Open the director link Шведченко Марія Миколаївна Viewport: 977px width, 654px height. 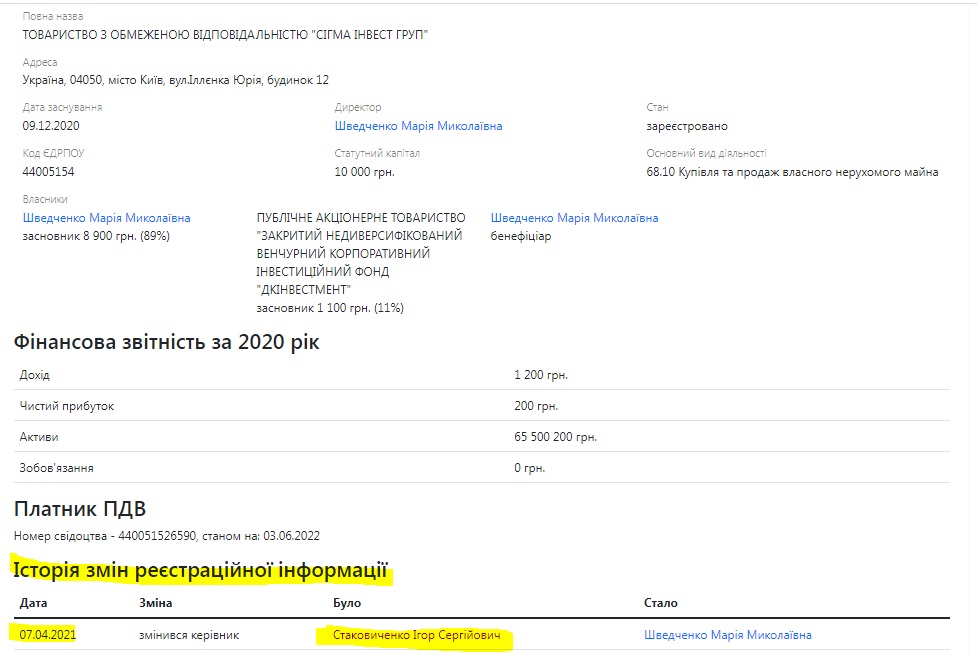point(418,126)
